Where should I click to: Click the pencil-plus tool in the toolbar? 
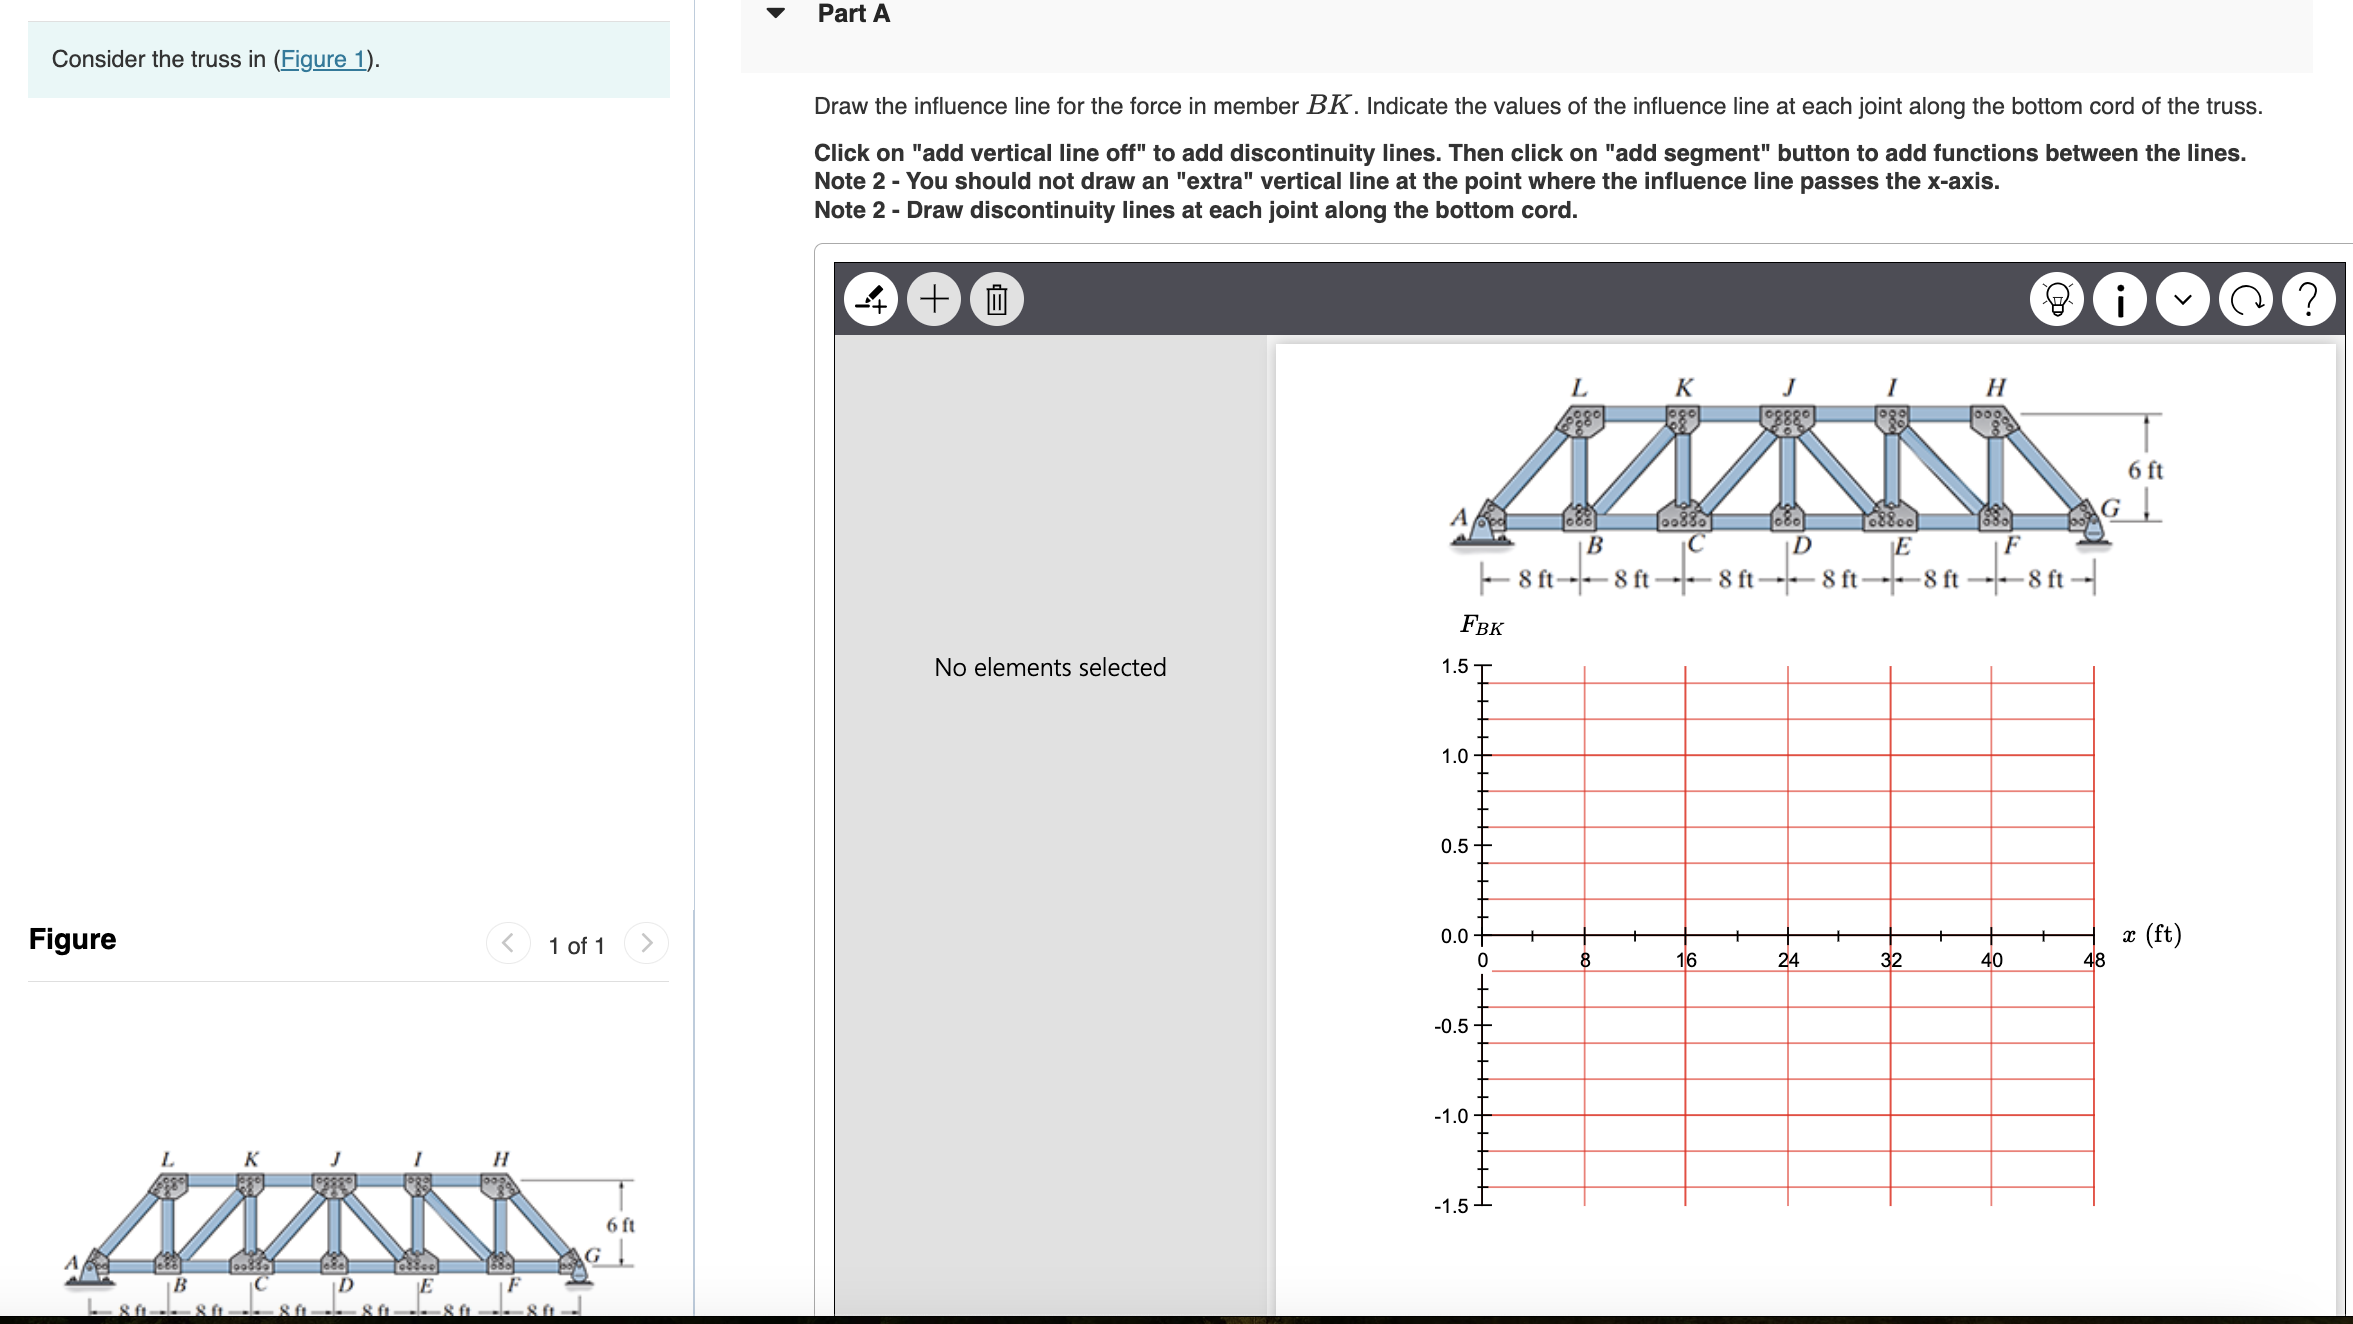(x=873, y=299)
